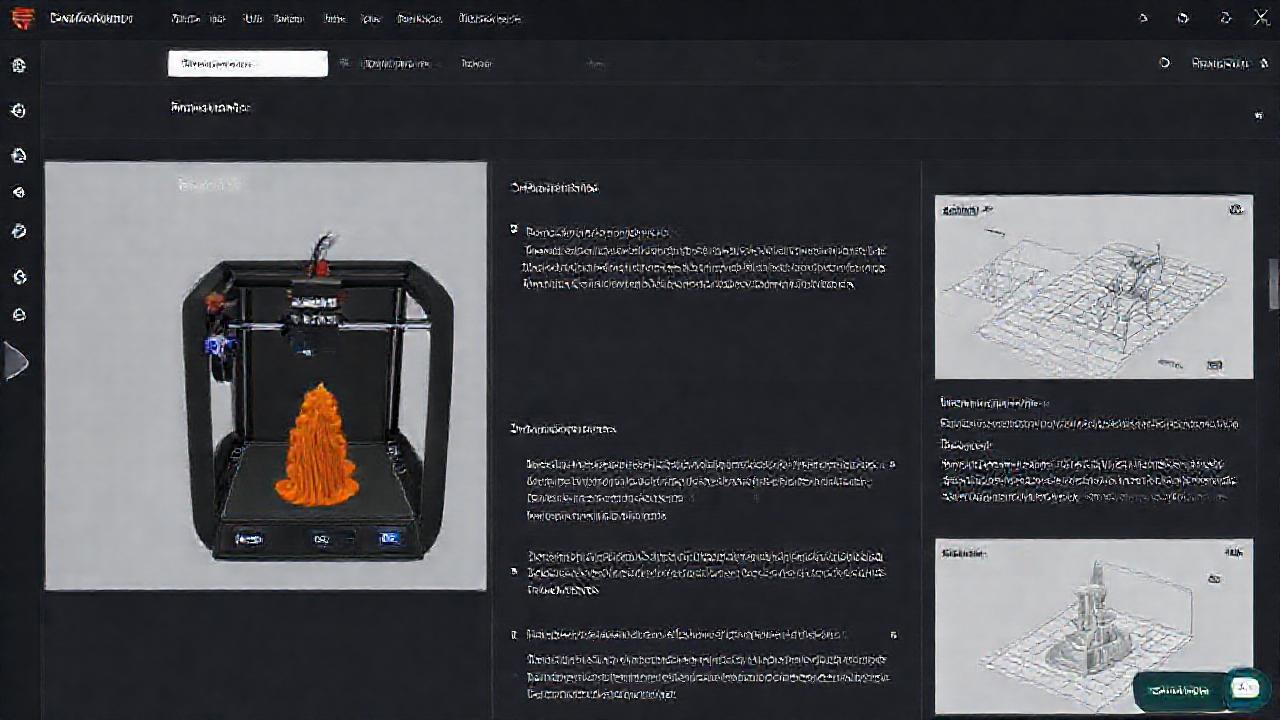Open the tower model wireframe preview thumbnail
The width and height of the screenshot is (1280, 720).
point(1093,628)
